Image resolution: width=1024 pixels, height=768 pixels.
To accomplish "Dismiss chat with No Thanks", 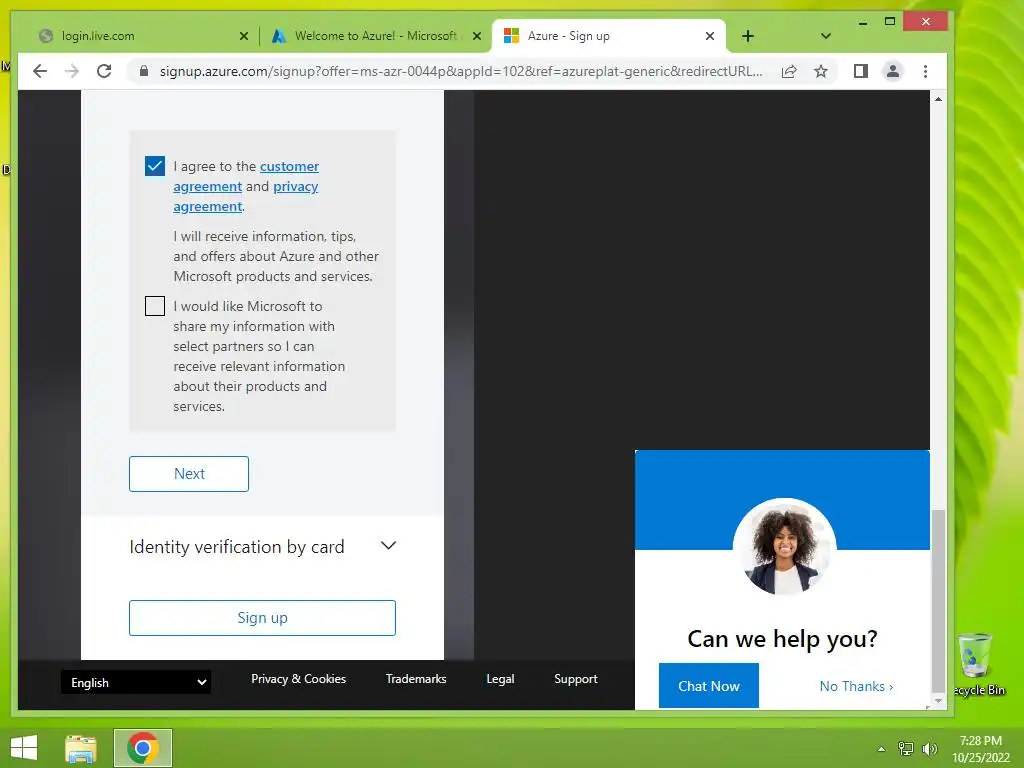I will click(x=856, y=686).
